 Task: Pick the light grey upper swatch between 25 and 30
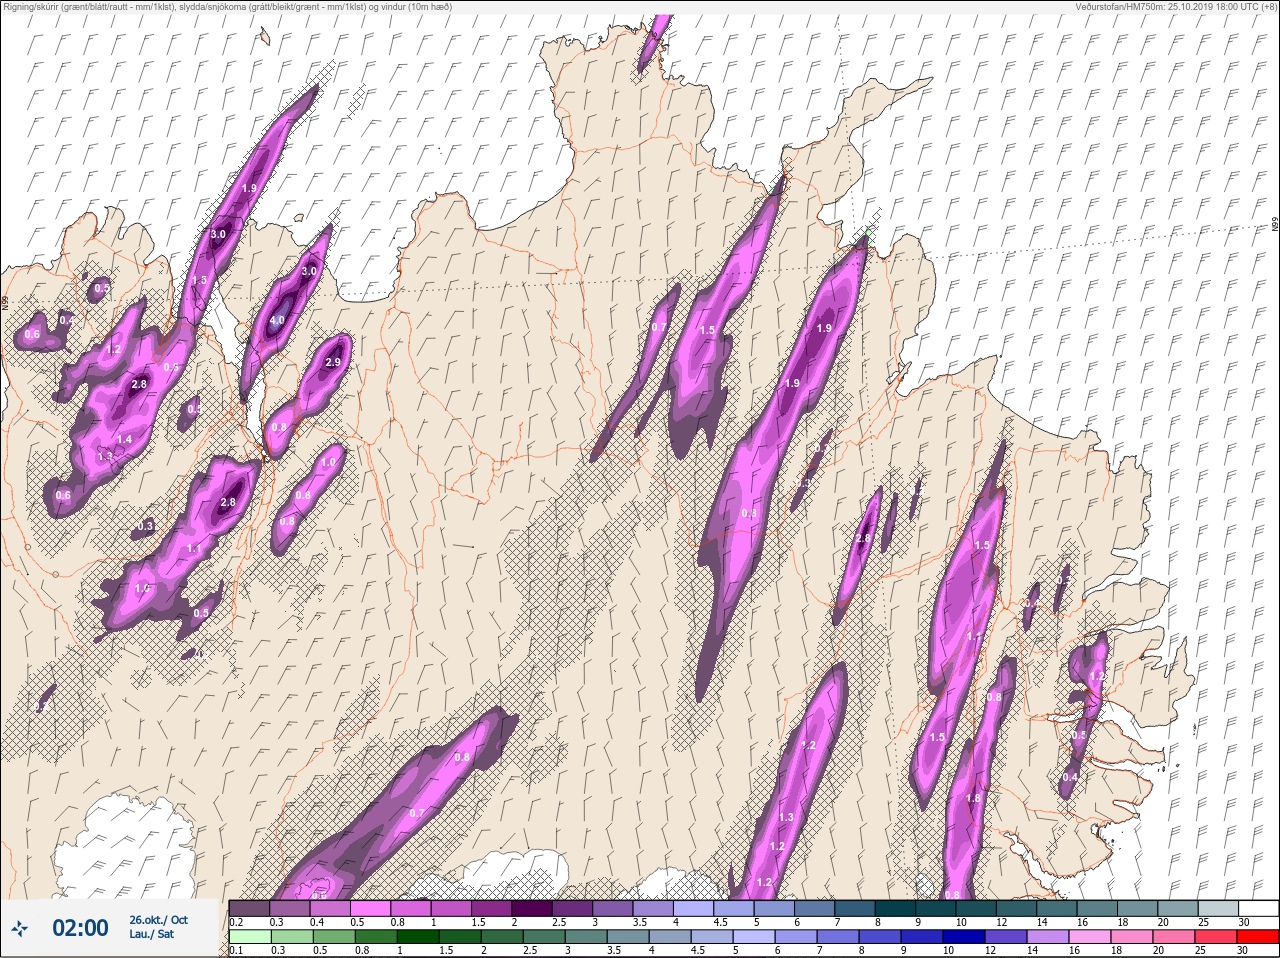(1218, 909)
